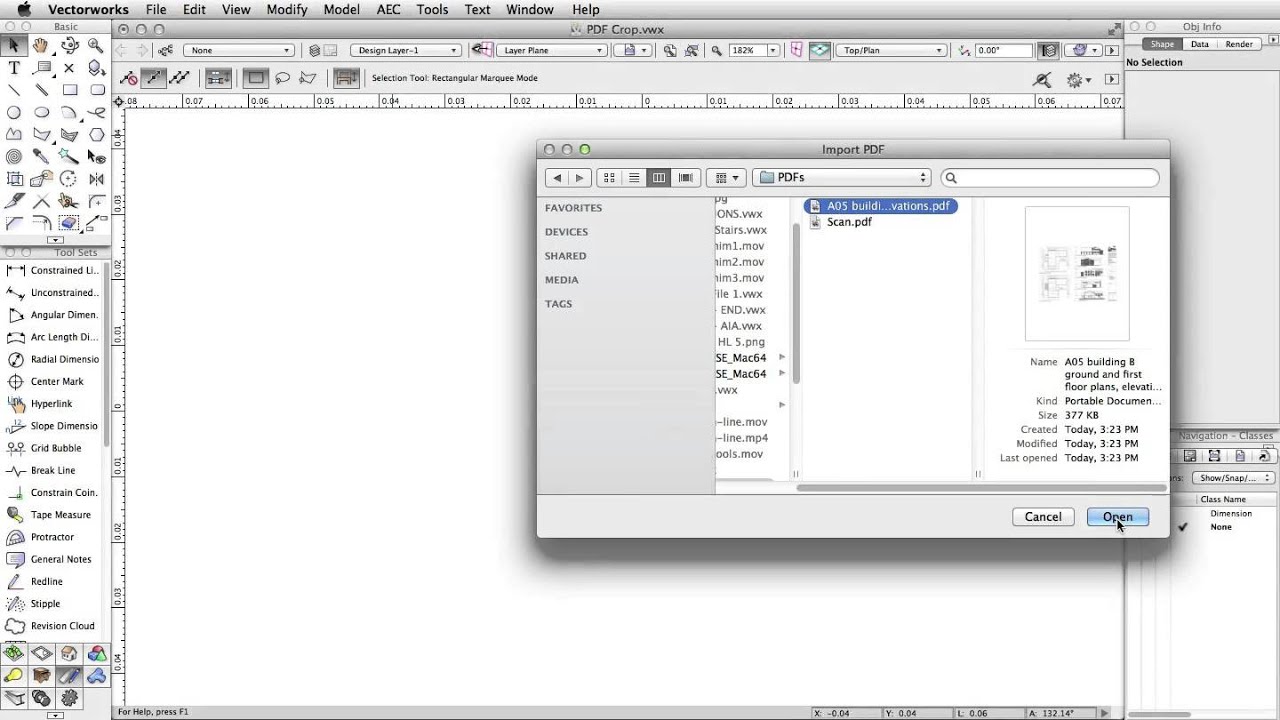The image size is (1280, 720).
Task: Switch Import PDF dialog to list view
Action: (x=634, y=177)
